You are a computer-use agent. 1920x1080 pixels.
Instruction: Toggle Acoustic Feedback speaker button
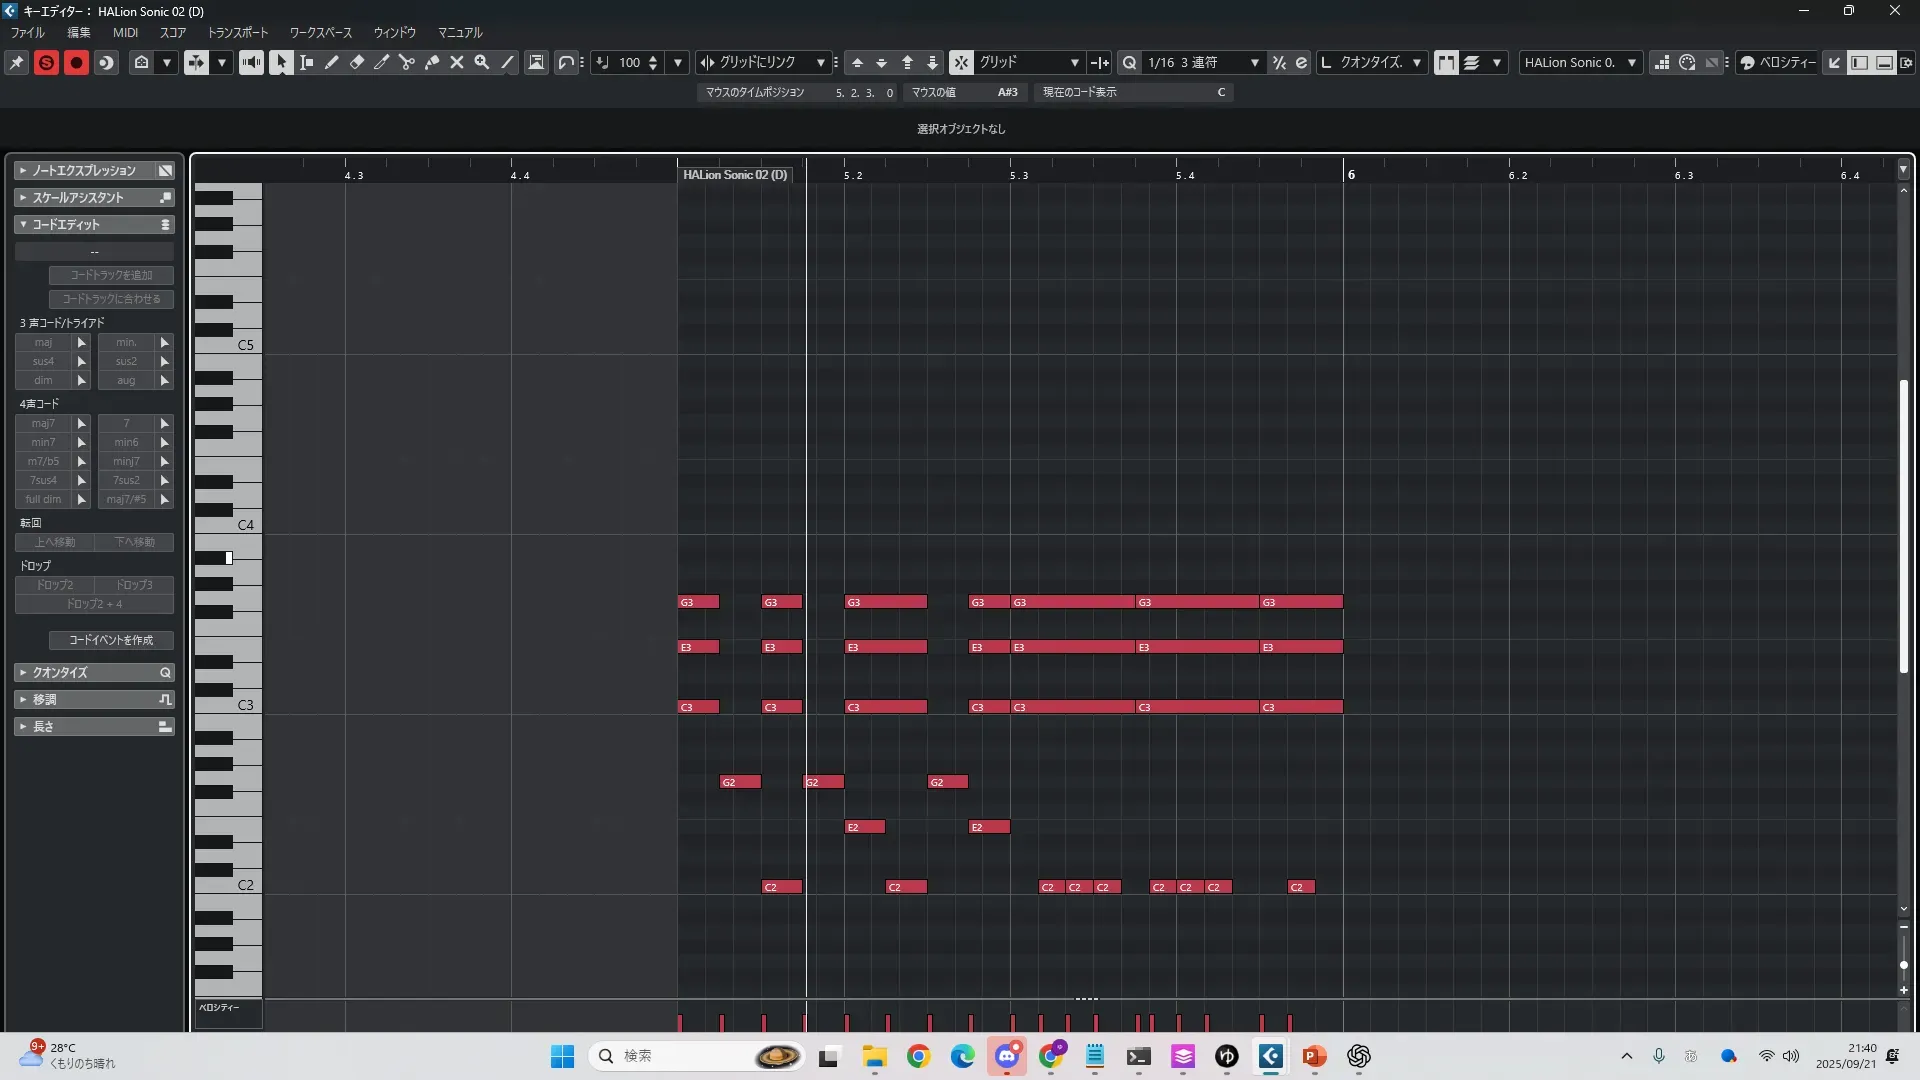point(251,62)
